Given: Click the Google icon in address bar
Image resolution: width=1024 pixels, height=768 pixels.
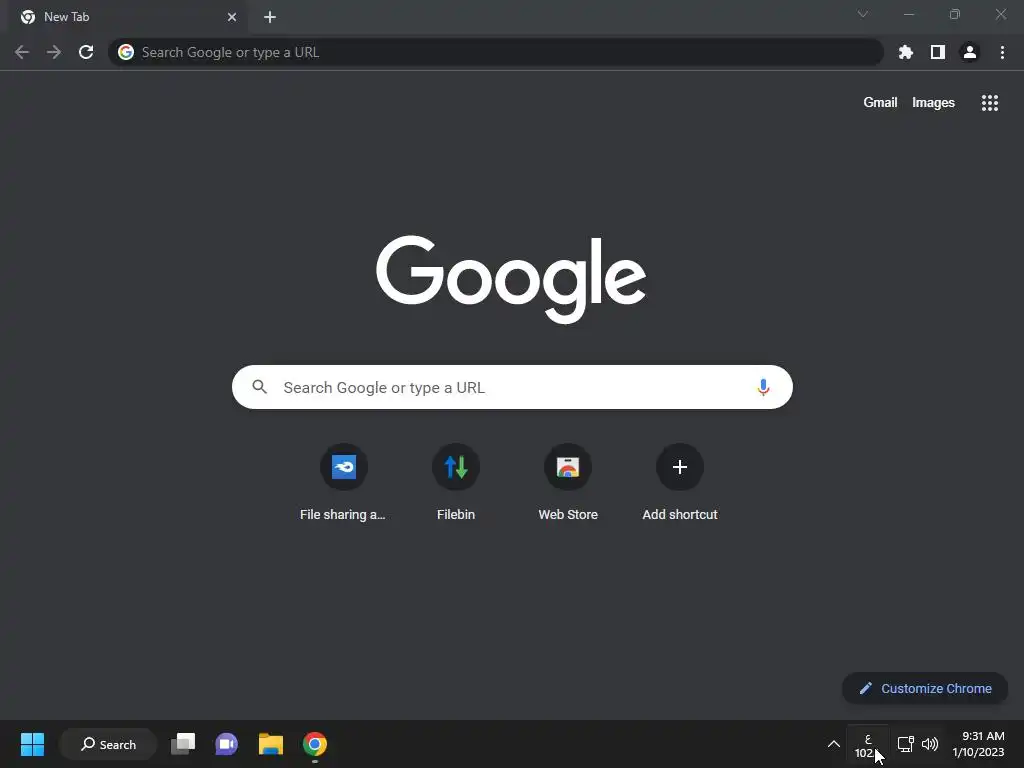Looking at the screenshot, I should click(x=126, y=52).
